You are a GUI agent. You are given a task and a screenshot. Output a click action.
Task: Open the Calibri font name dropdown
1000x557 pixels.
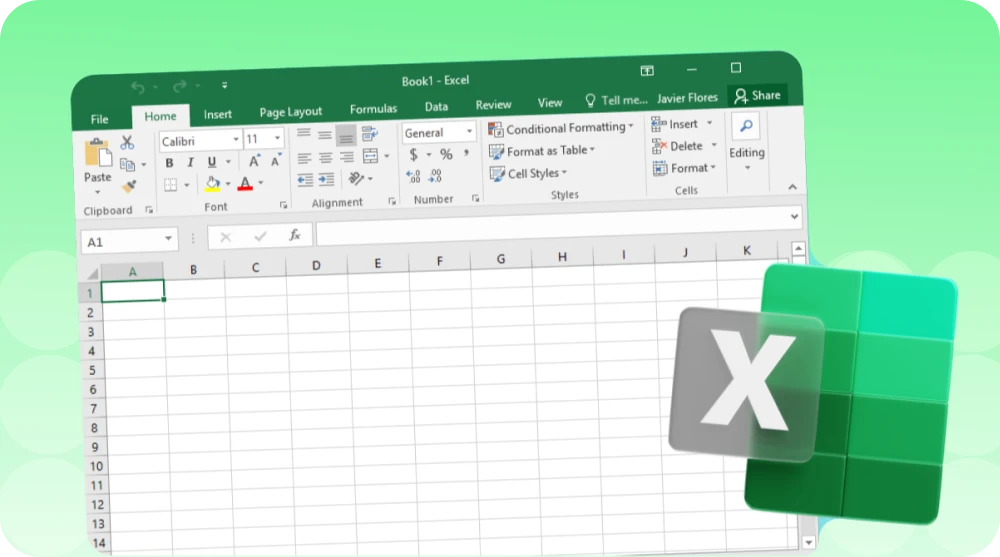pos(236,139)
